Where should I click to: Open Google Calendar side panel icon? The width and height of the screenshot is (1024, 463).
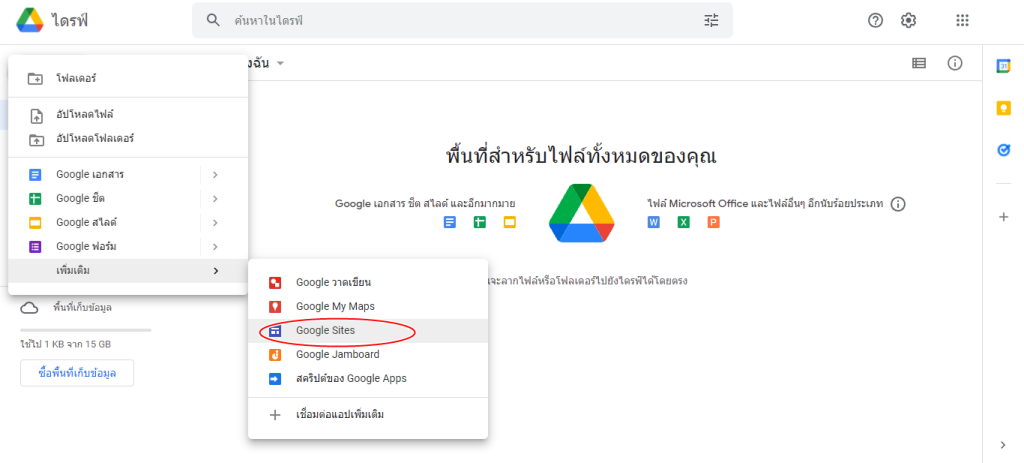[1003, 66]
